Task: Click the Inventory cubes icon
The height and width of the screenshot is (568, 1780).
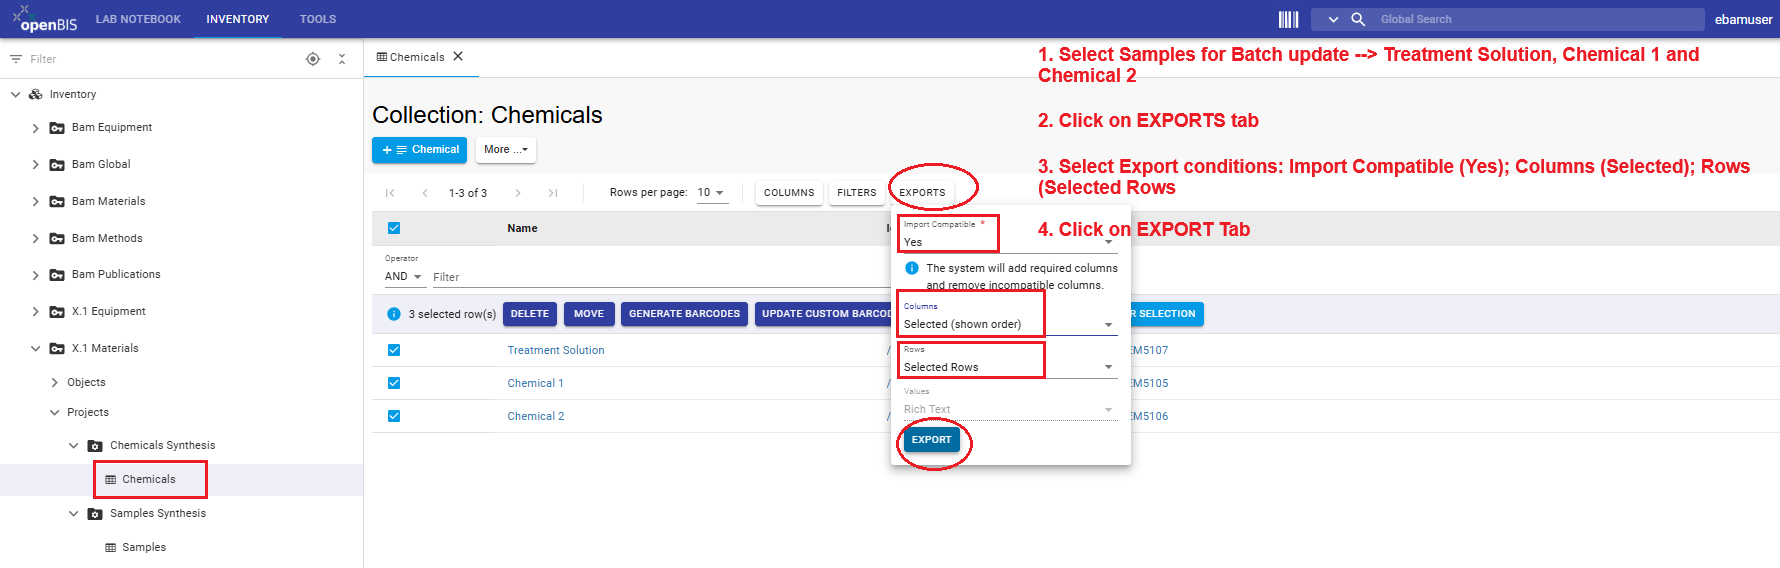Action: (x=36, y=94)
